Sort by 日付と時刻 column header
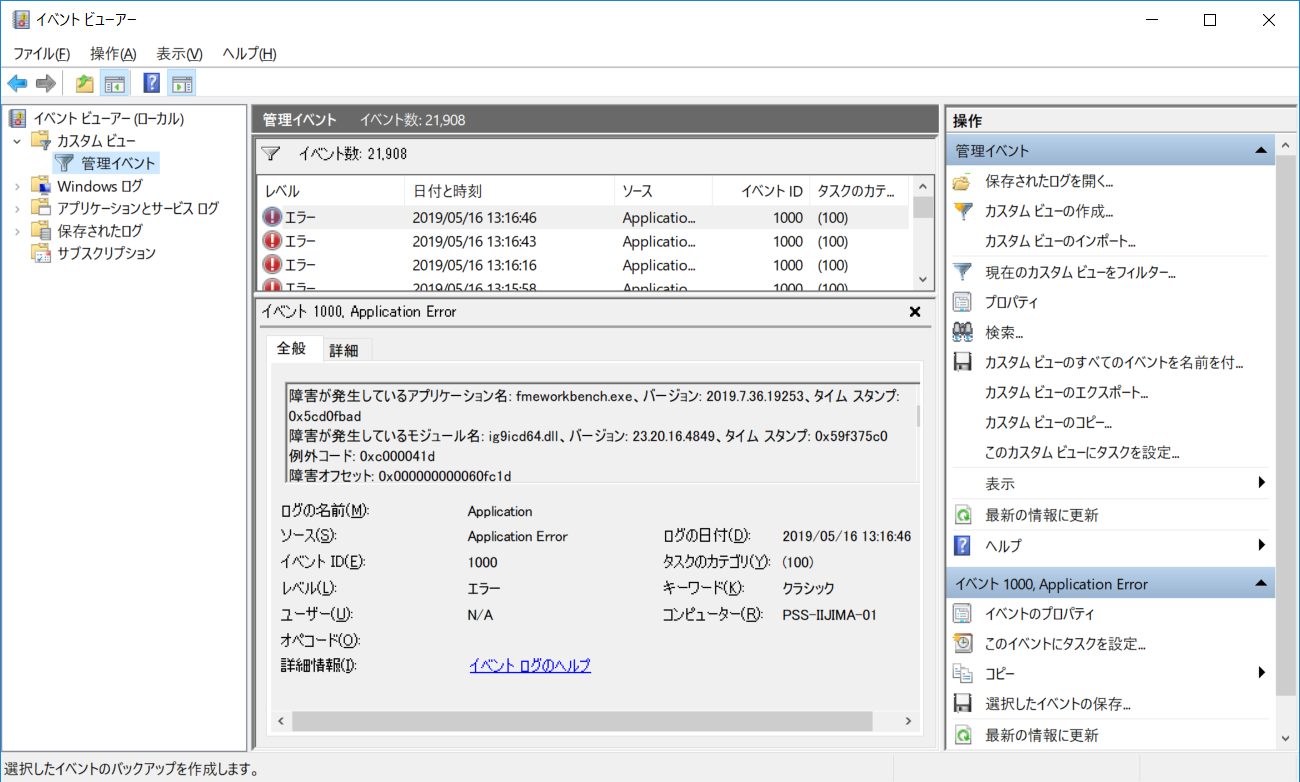Viewport: 1300px width, 782px height. click(510, 191)
